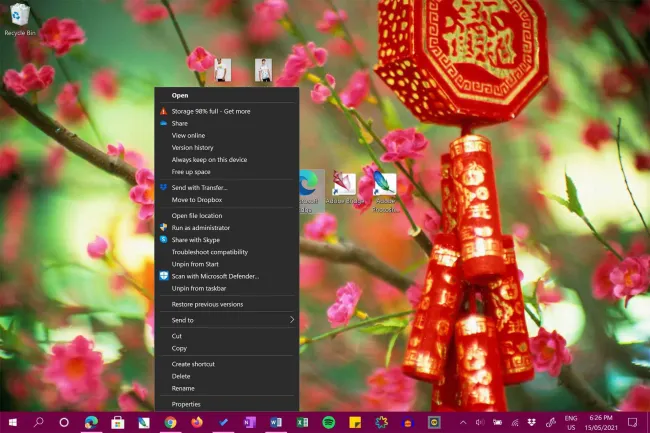Open Word from the taskbar
The width and height of the screenshot is (650, 433).
[x=276, y=422]
